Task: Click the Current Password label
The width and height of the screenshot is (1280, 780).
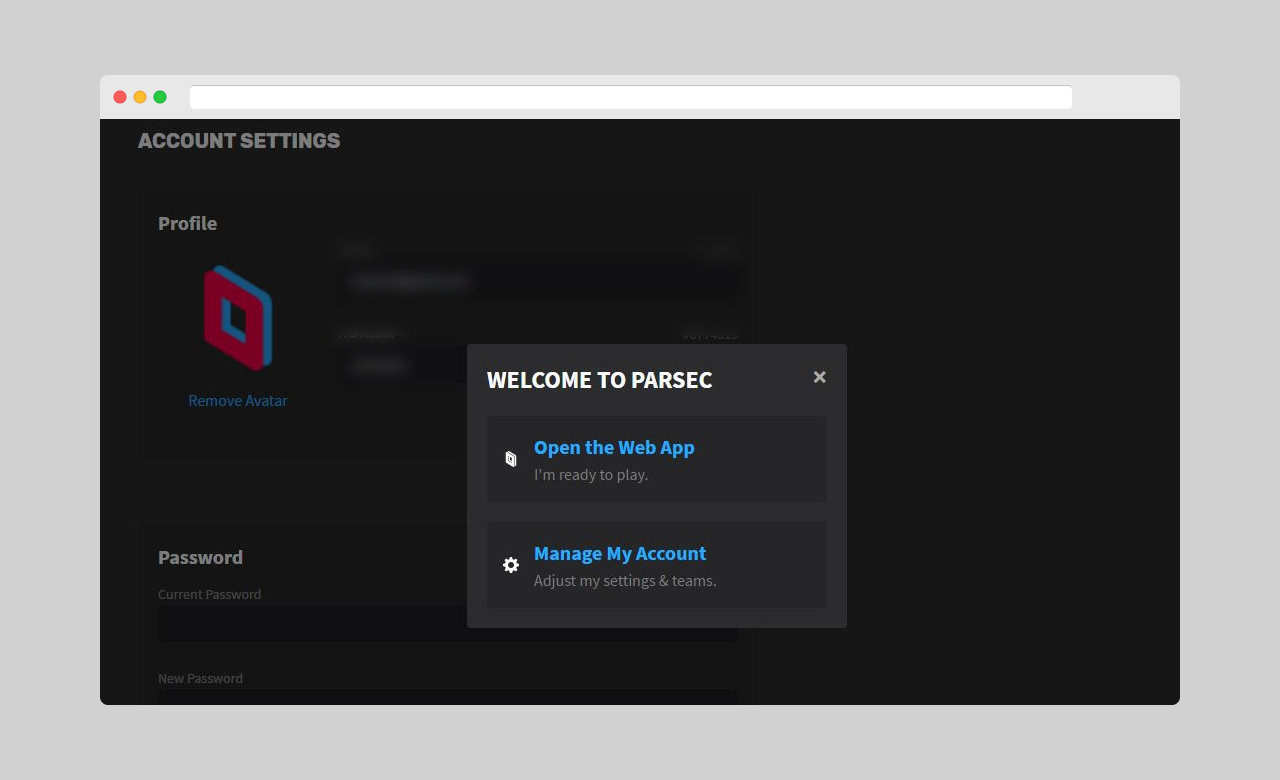Action: [210, 595]
